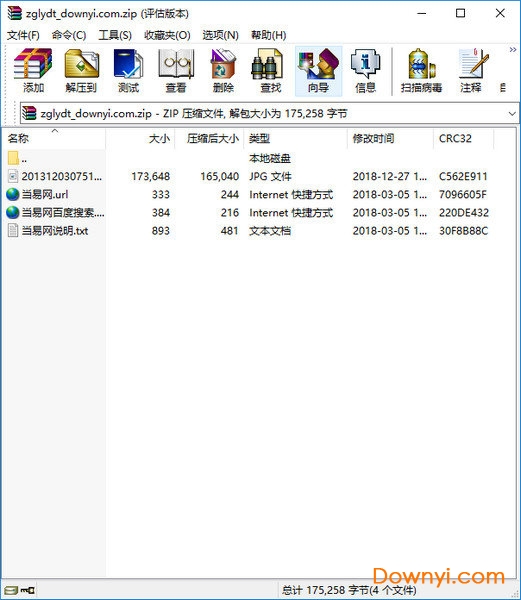Click the JPG 文件 type cell
The width and height of the screenshot is (521, 600).
pyautogui.click(x=270, y=176)
